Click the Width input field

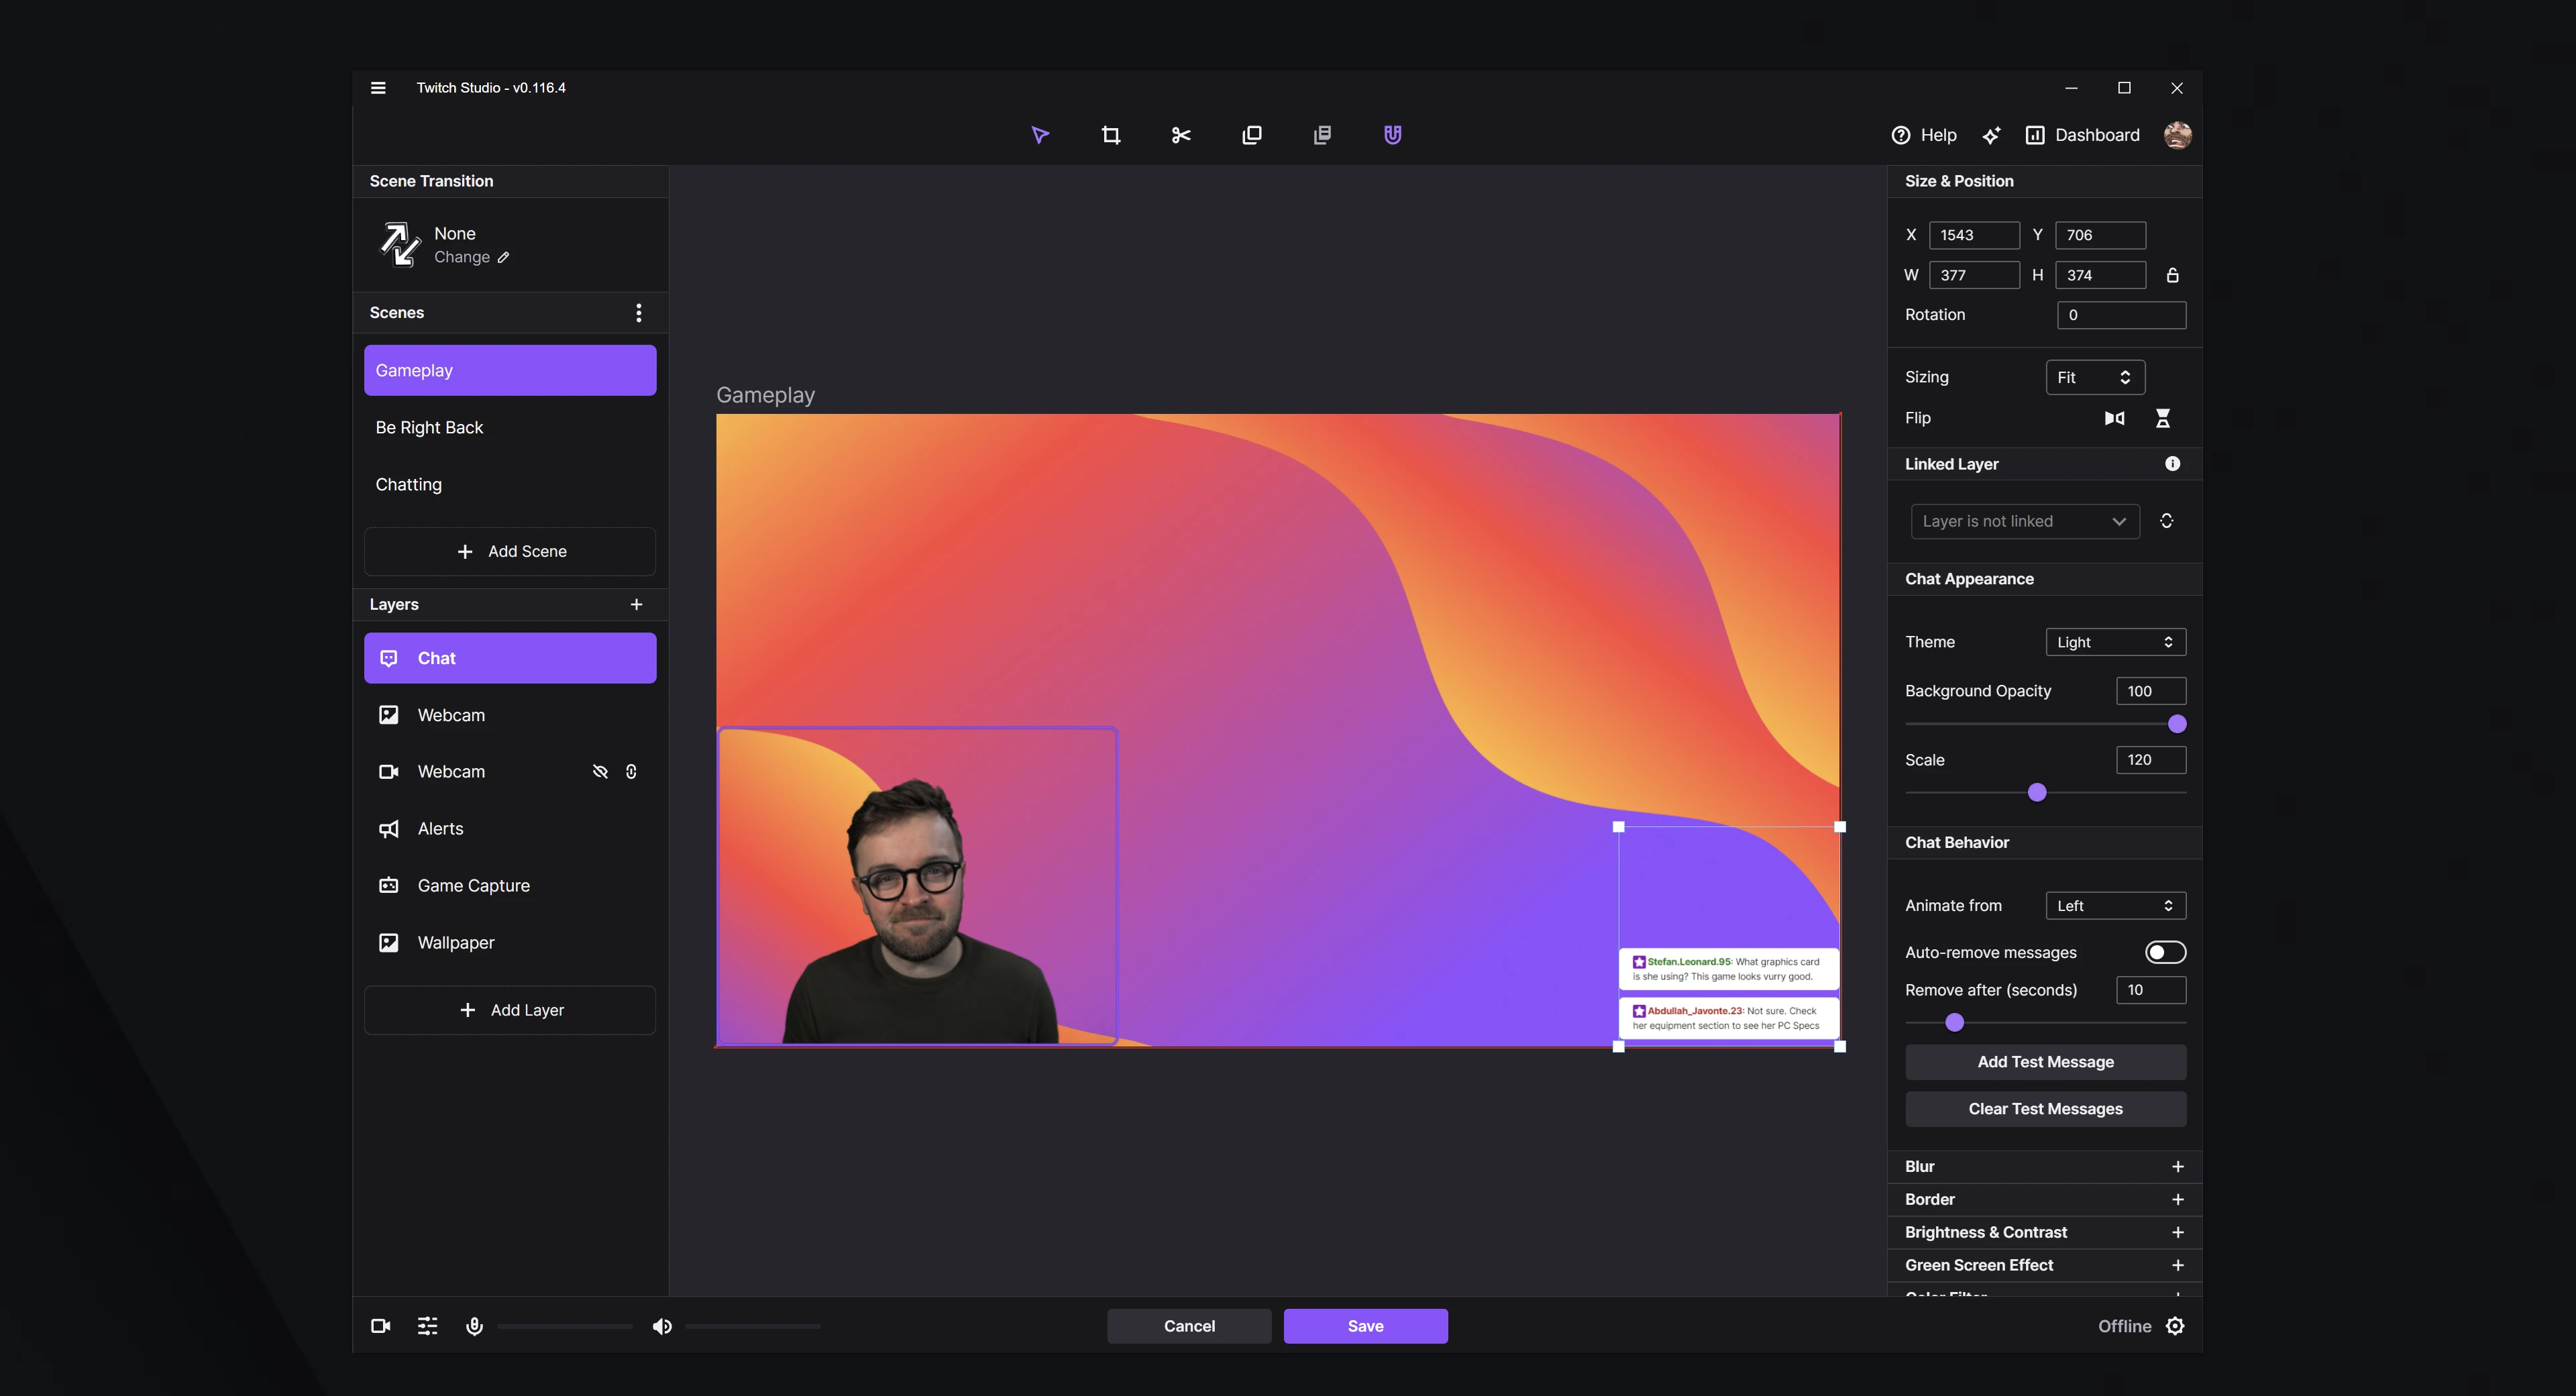(x=1974, y=275)
